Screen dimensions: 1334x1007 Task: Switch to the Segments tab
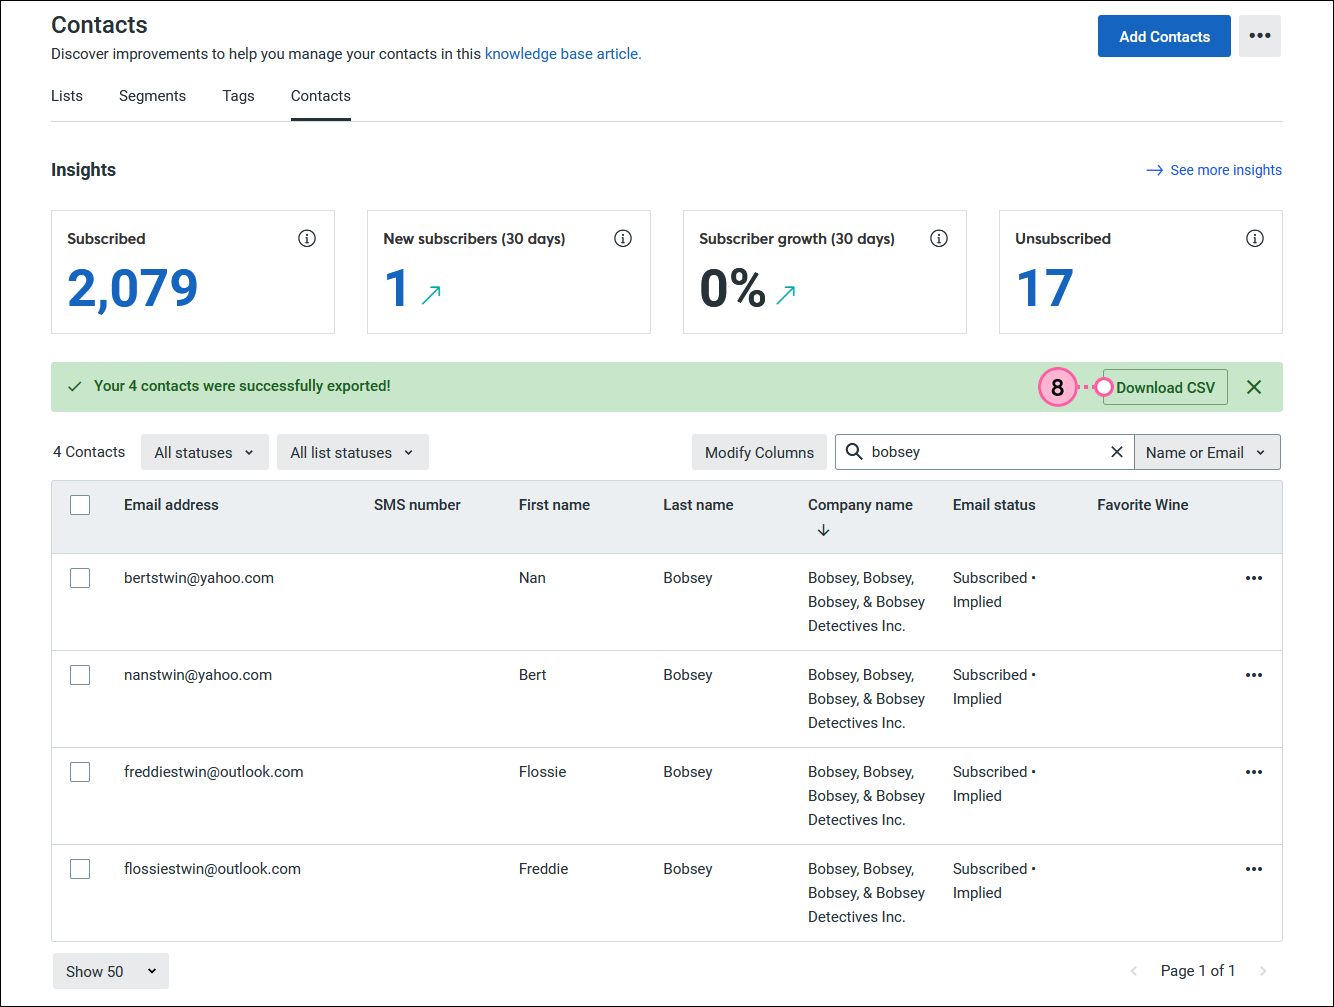152,96
